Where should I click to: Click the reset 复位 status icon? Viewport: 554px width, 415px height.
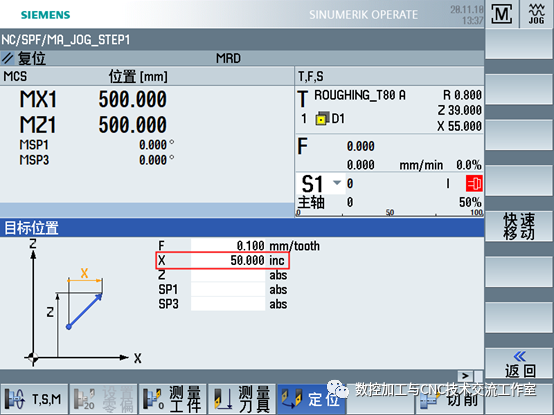[8, 58]
